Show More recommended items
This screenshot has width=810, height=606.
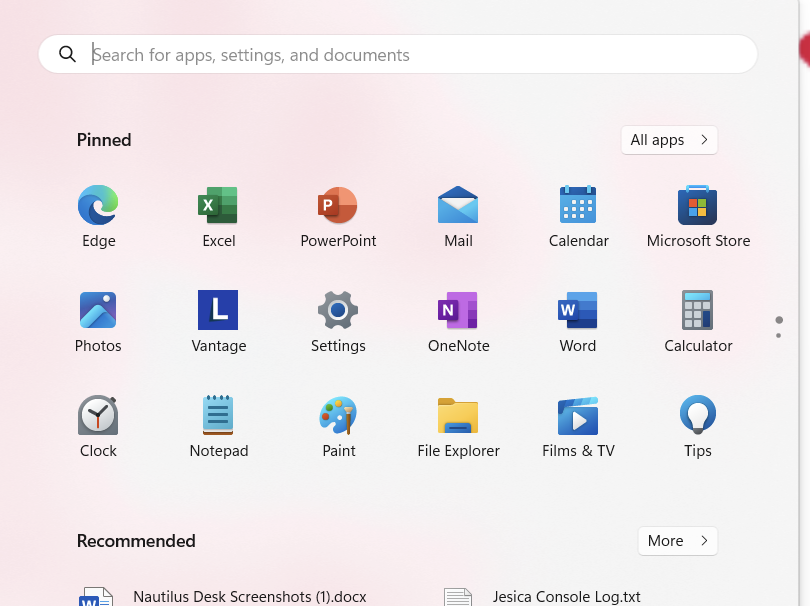tap(678, 541)
